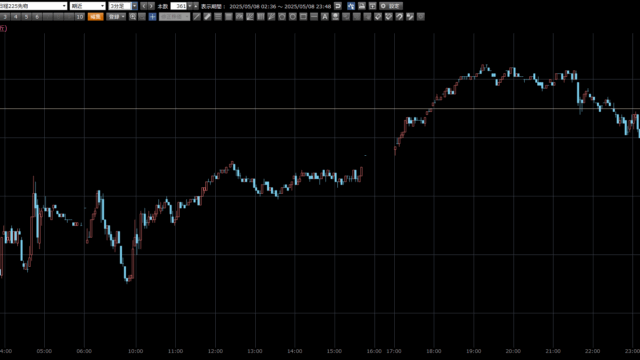The image size is (640, 360).
Task: Select the stamp marker tool
Action: click(335, 17)
